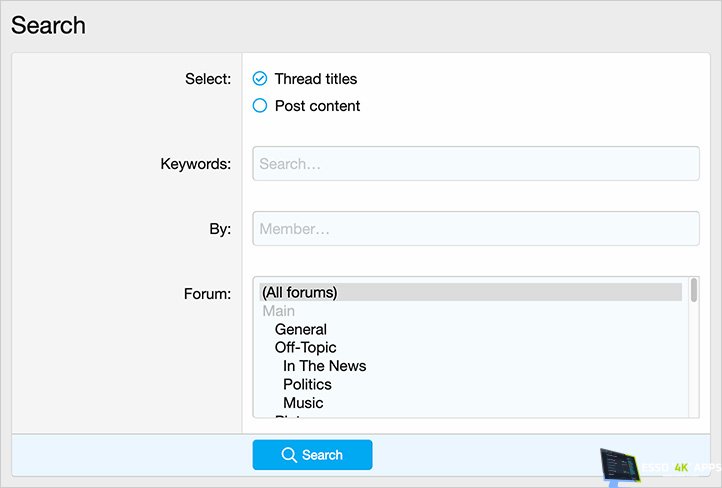The width and height of the screenshot is (722, 488).
Task: Click the Thread titles label text
Action: click(x=315, y=79)
